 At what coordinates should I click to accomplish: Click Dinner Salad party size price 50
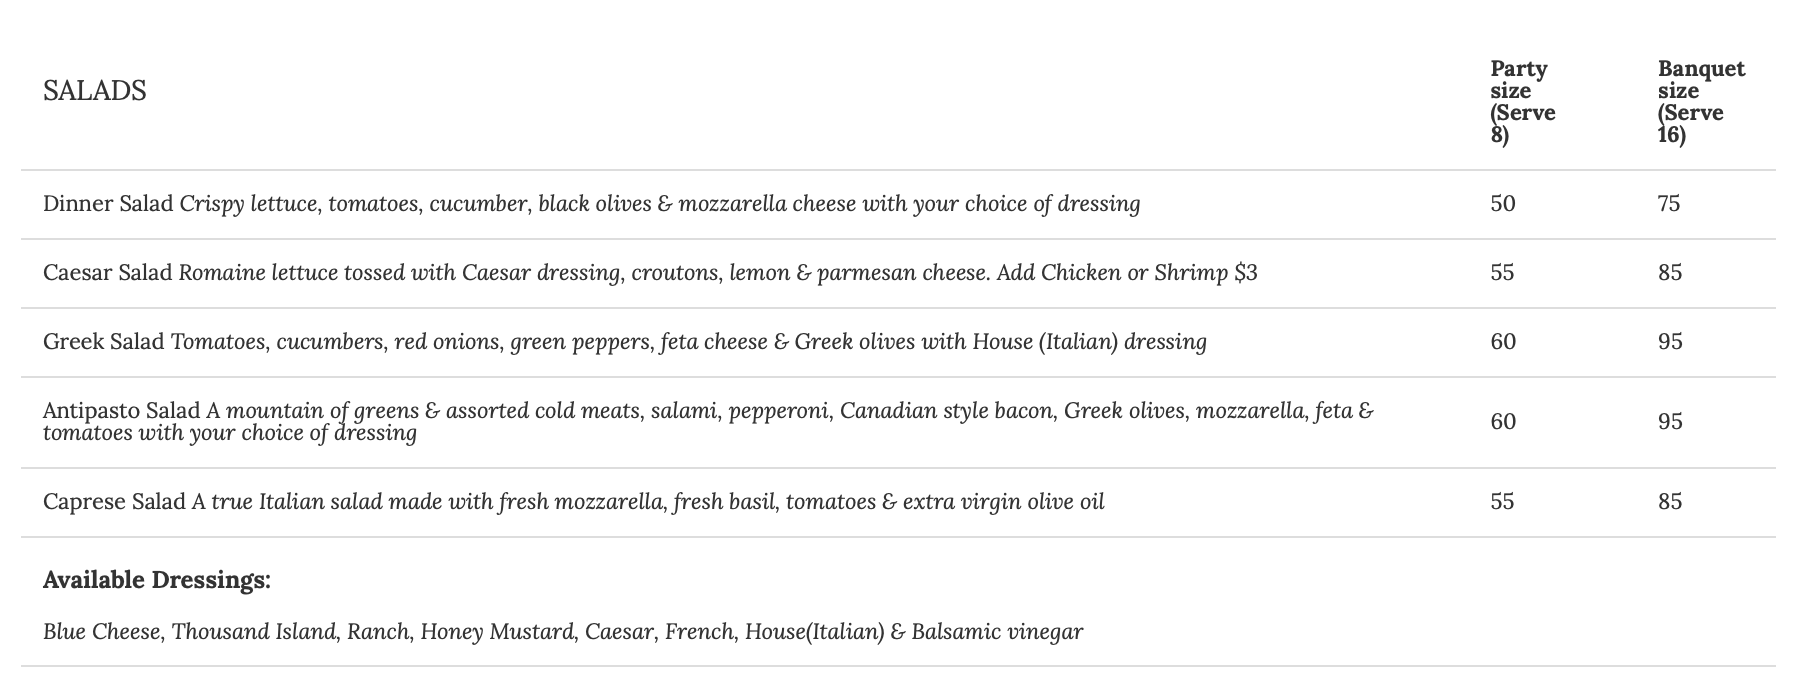[1502, 204]
